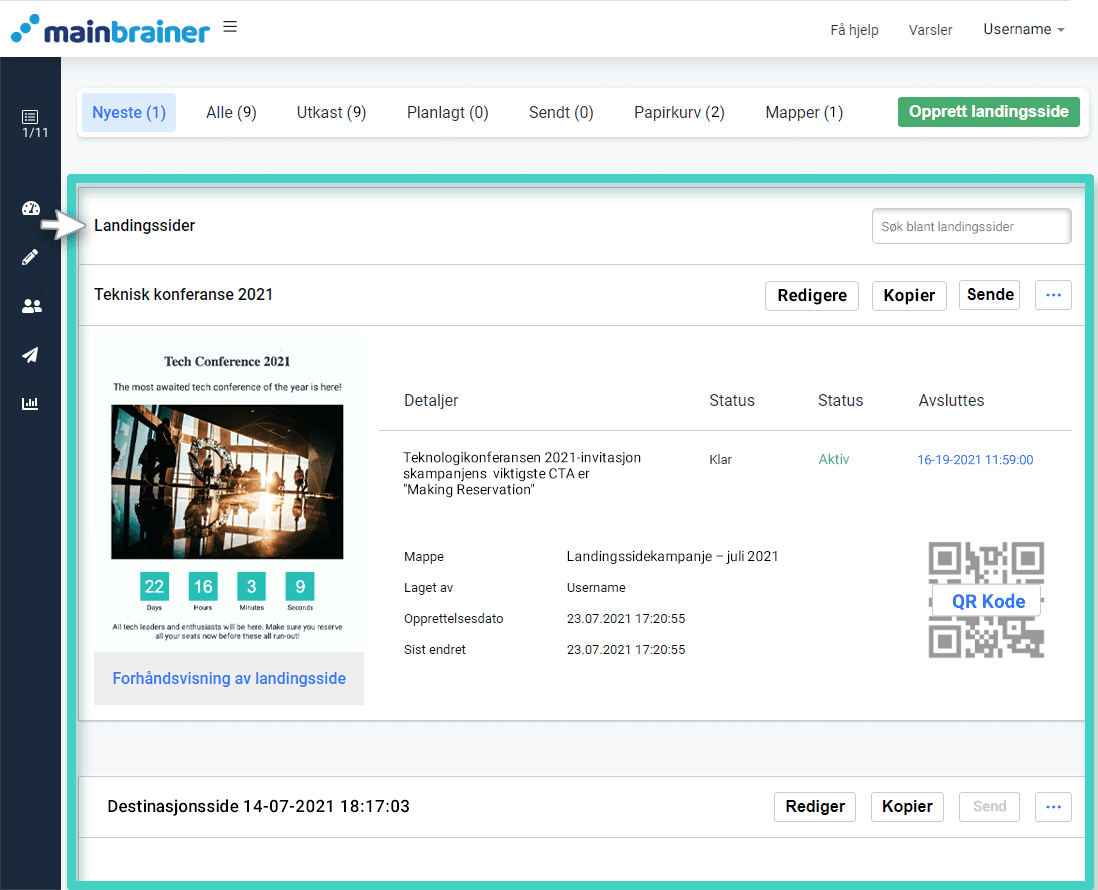This screenshot has height=890, width=1098.
Task: Switch to the Utkast tab
Action: (331, 112)
